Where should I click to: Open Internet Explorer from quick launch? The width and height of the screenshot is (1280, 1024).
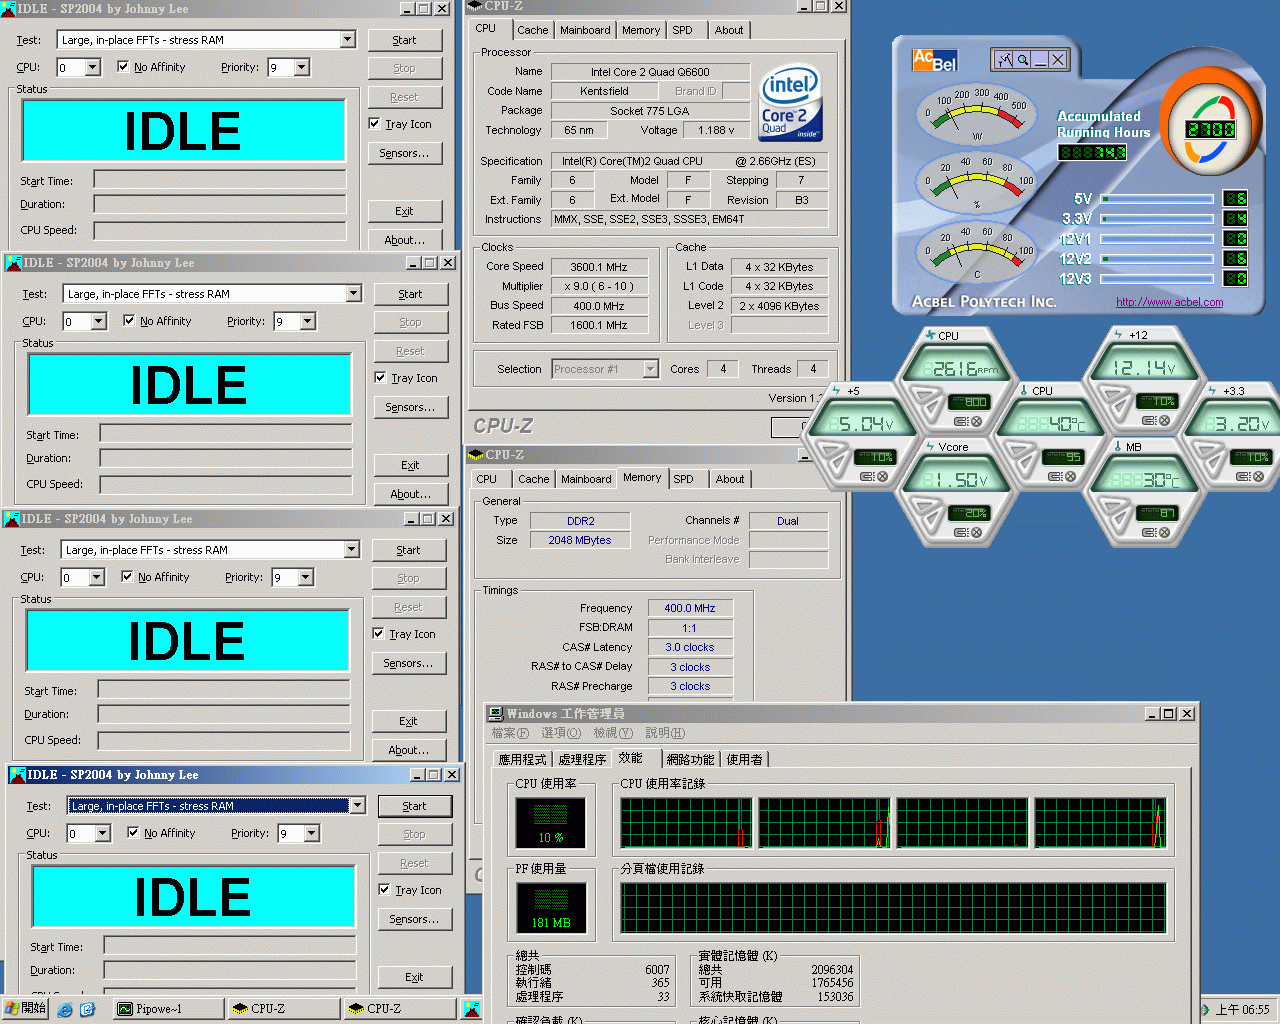point(65,1009)
